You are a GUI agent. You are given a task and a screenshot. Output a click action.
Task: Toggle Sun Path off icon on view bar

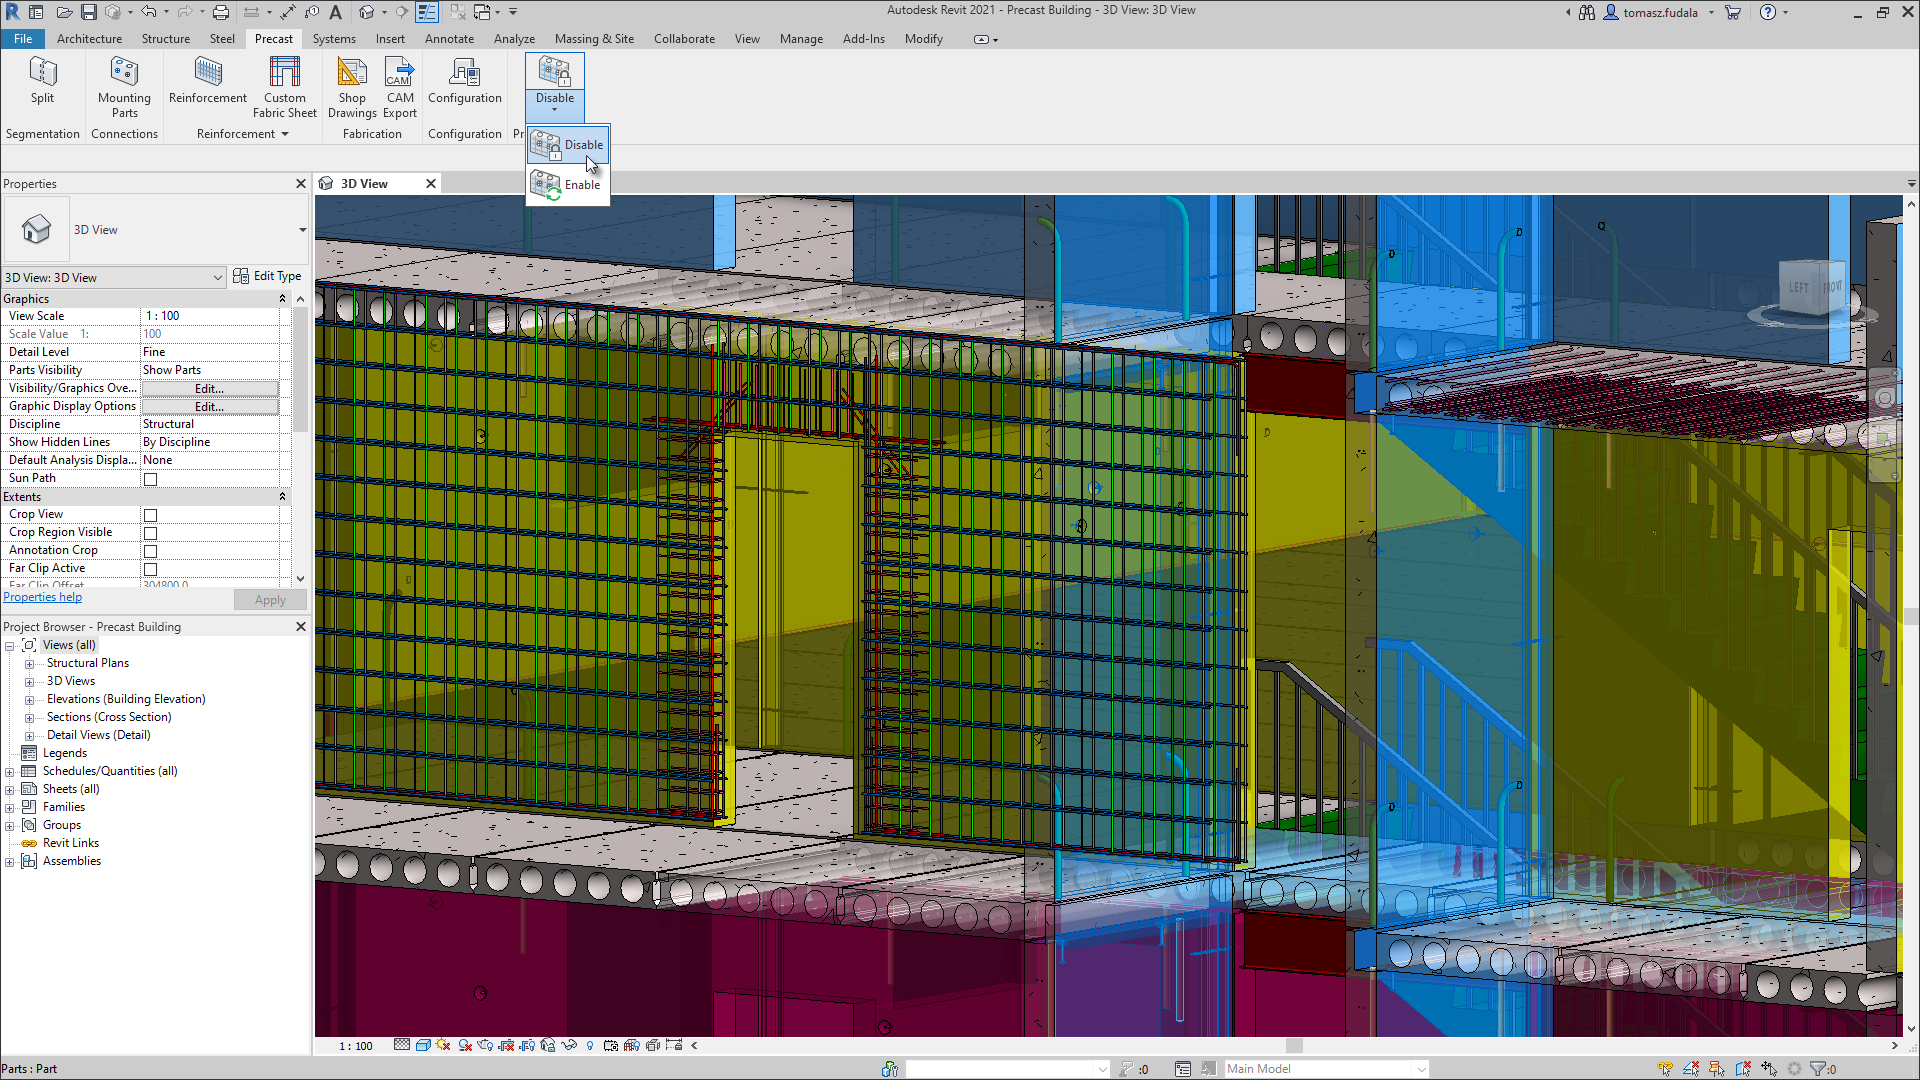tap(444, 1045)
